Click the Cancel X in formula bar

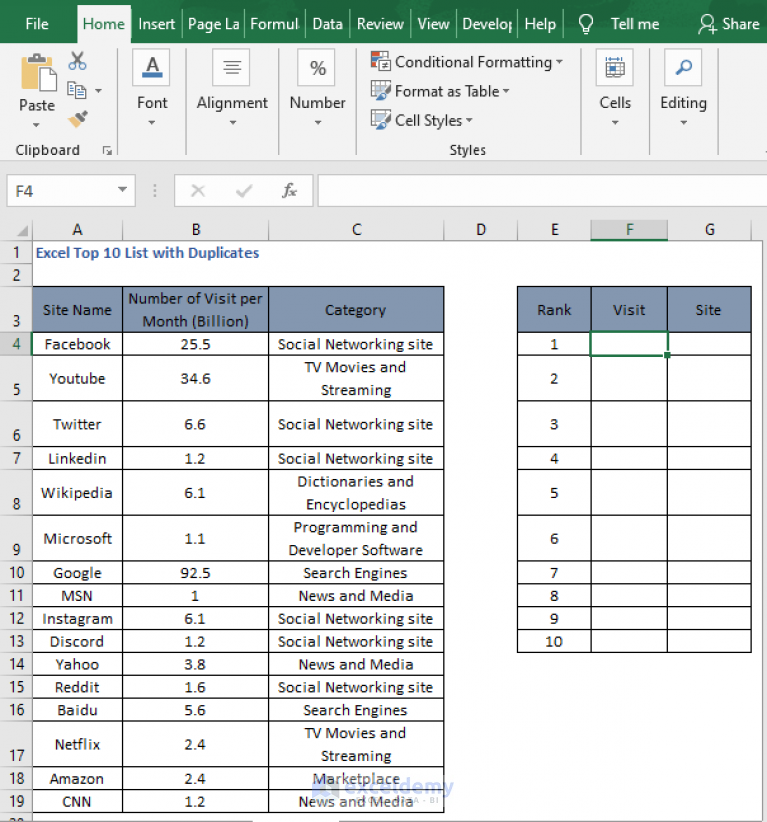(x=198, y=190)
